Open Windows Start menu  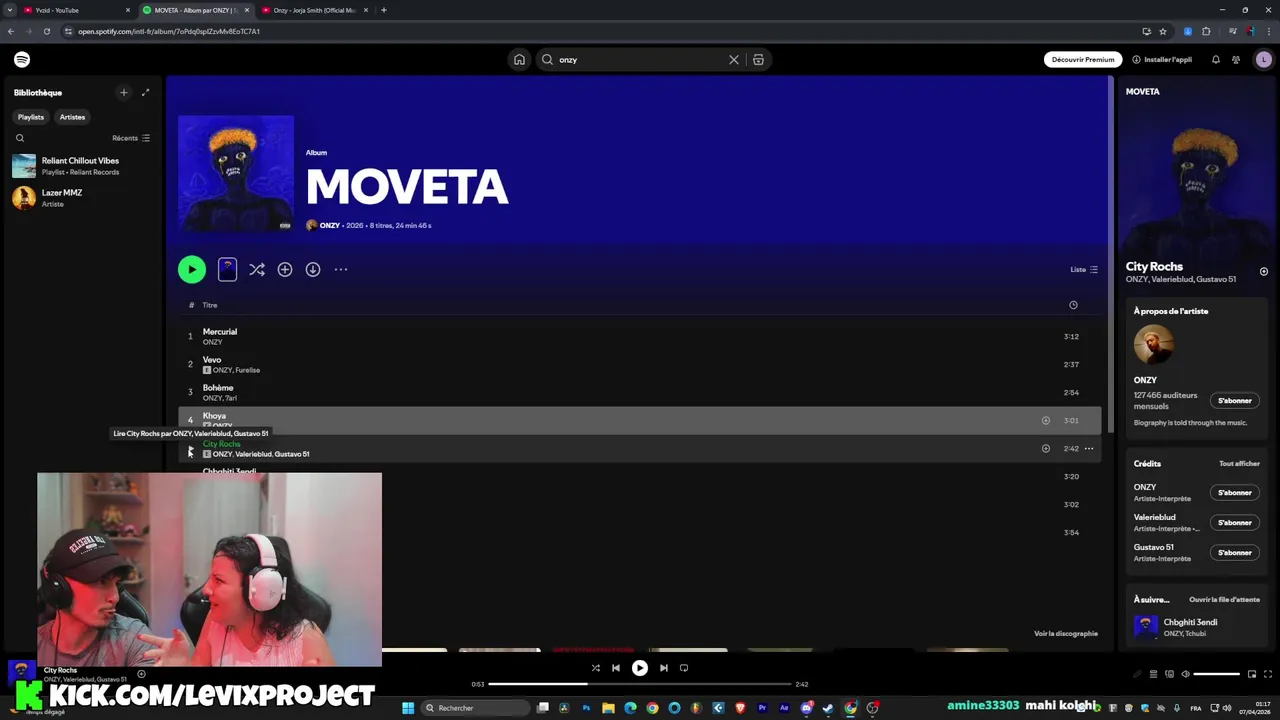[408, 708]
